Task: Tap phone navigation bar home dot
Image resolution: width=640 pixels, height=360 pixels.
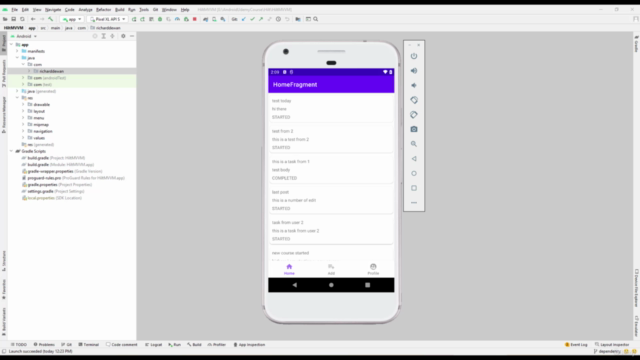Action: (331, 285)
